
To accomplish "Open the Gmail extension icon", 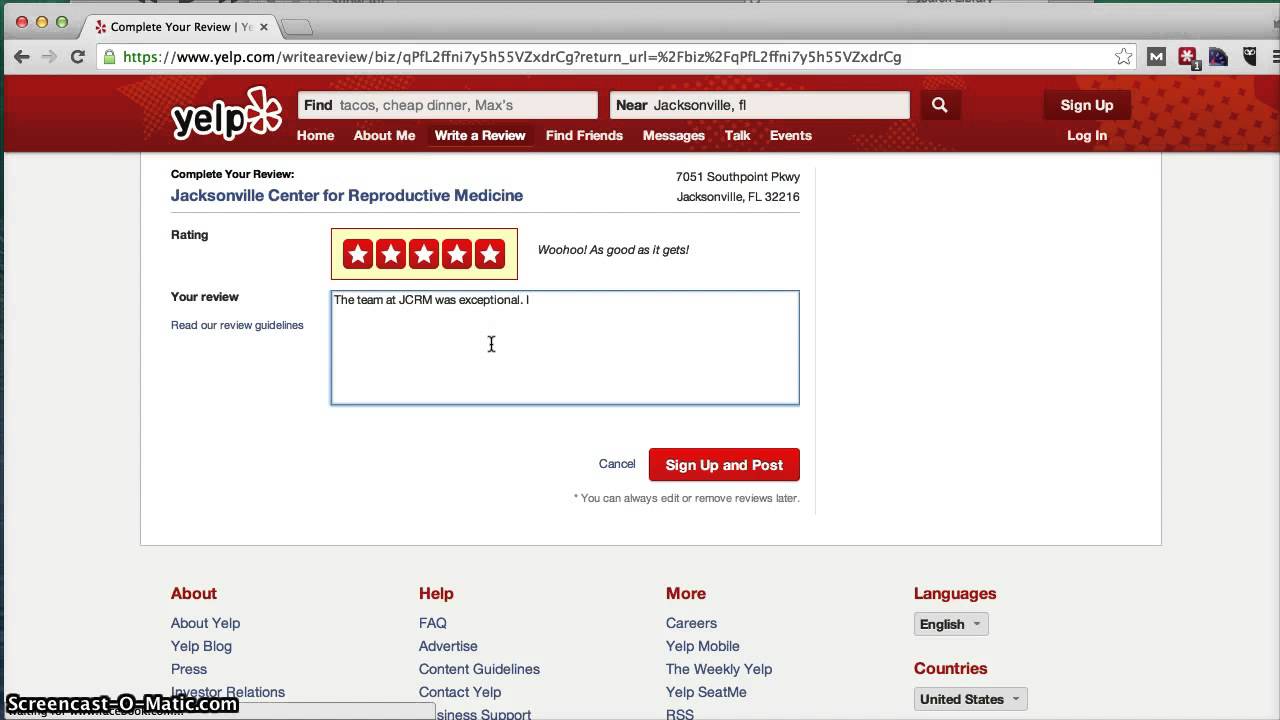I will [x=1156, y=57].
